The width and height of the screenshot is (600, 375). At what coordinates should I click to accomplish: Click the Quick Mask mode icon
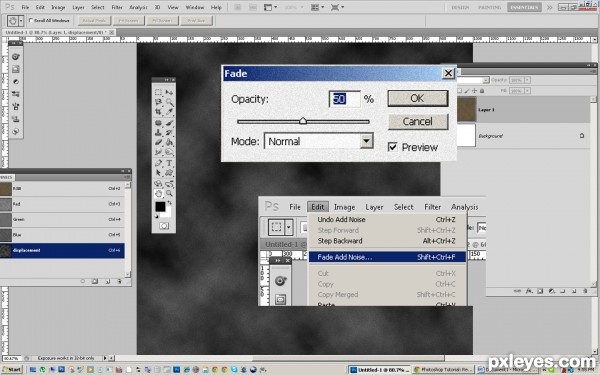[x=164, y=226]
